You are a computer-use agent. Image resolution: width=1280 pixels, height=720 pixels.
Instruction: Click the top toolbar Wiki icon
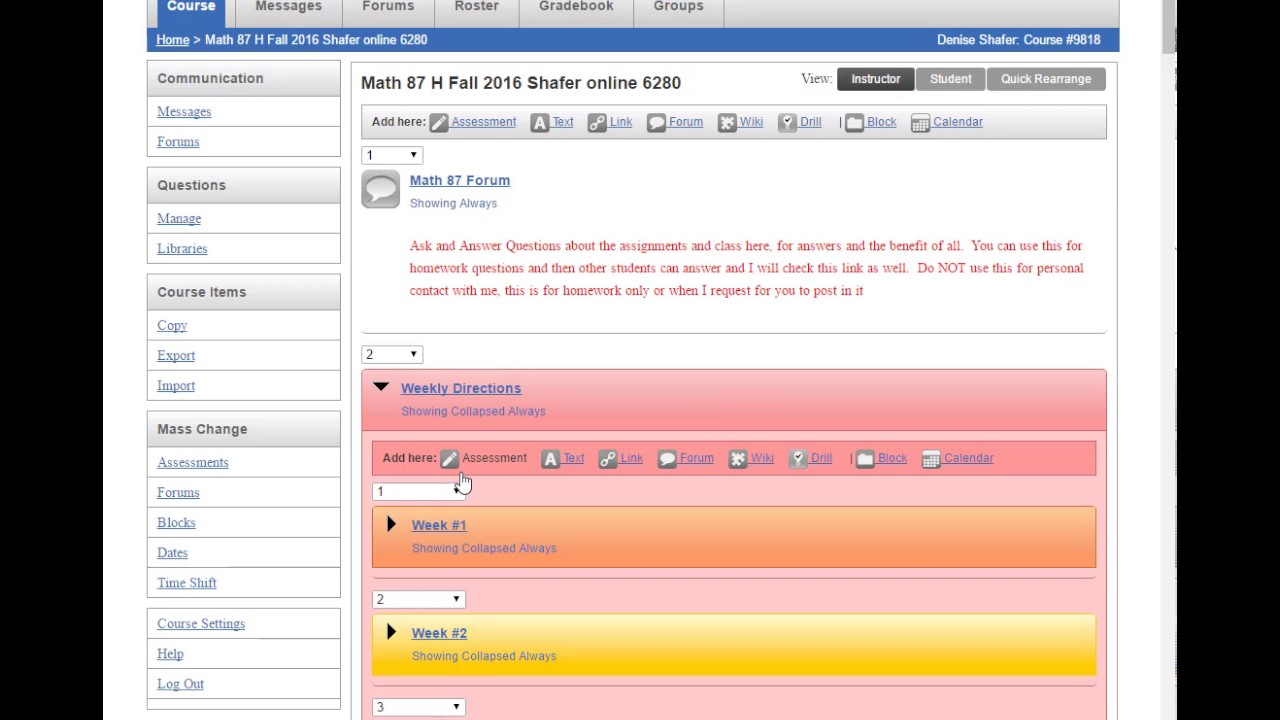727,123
